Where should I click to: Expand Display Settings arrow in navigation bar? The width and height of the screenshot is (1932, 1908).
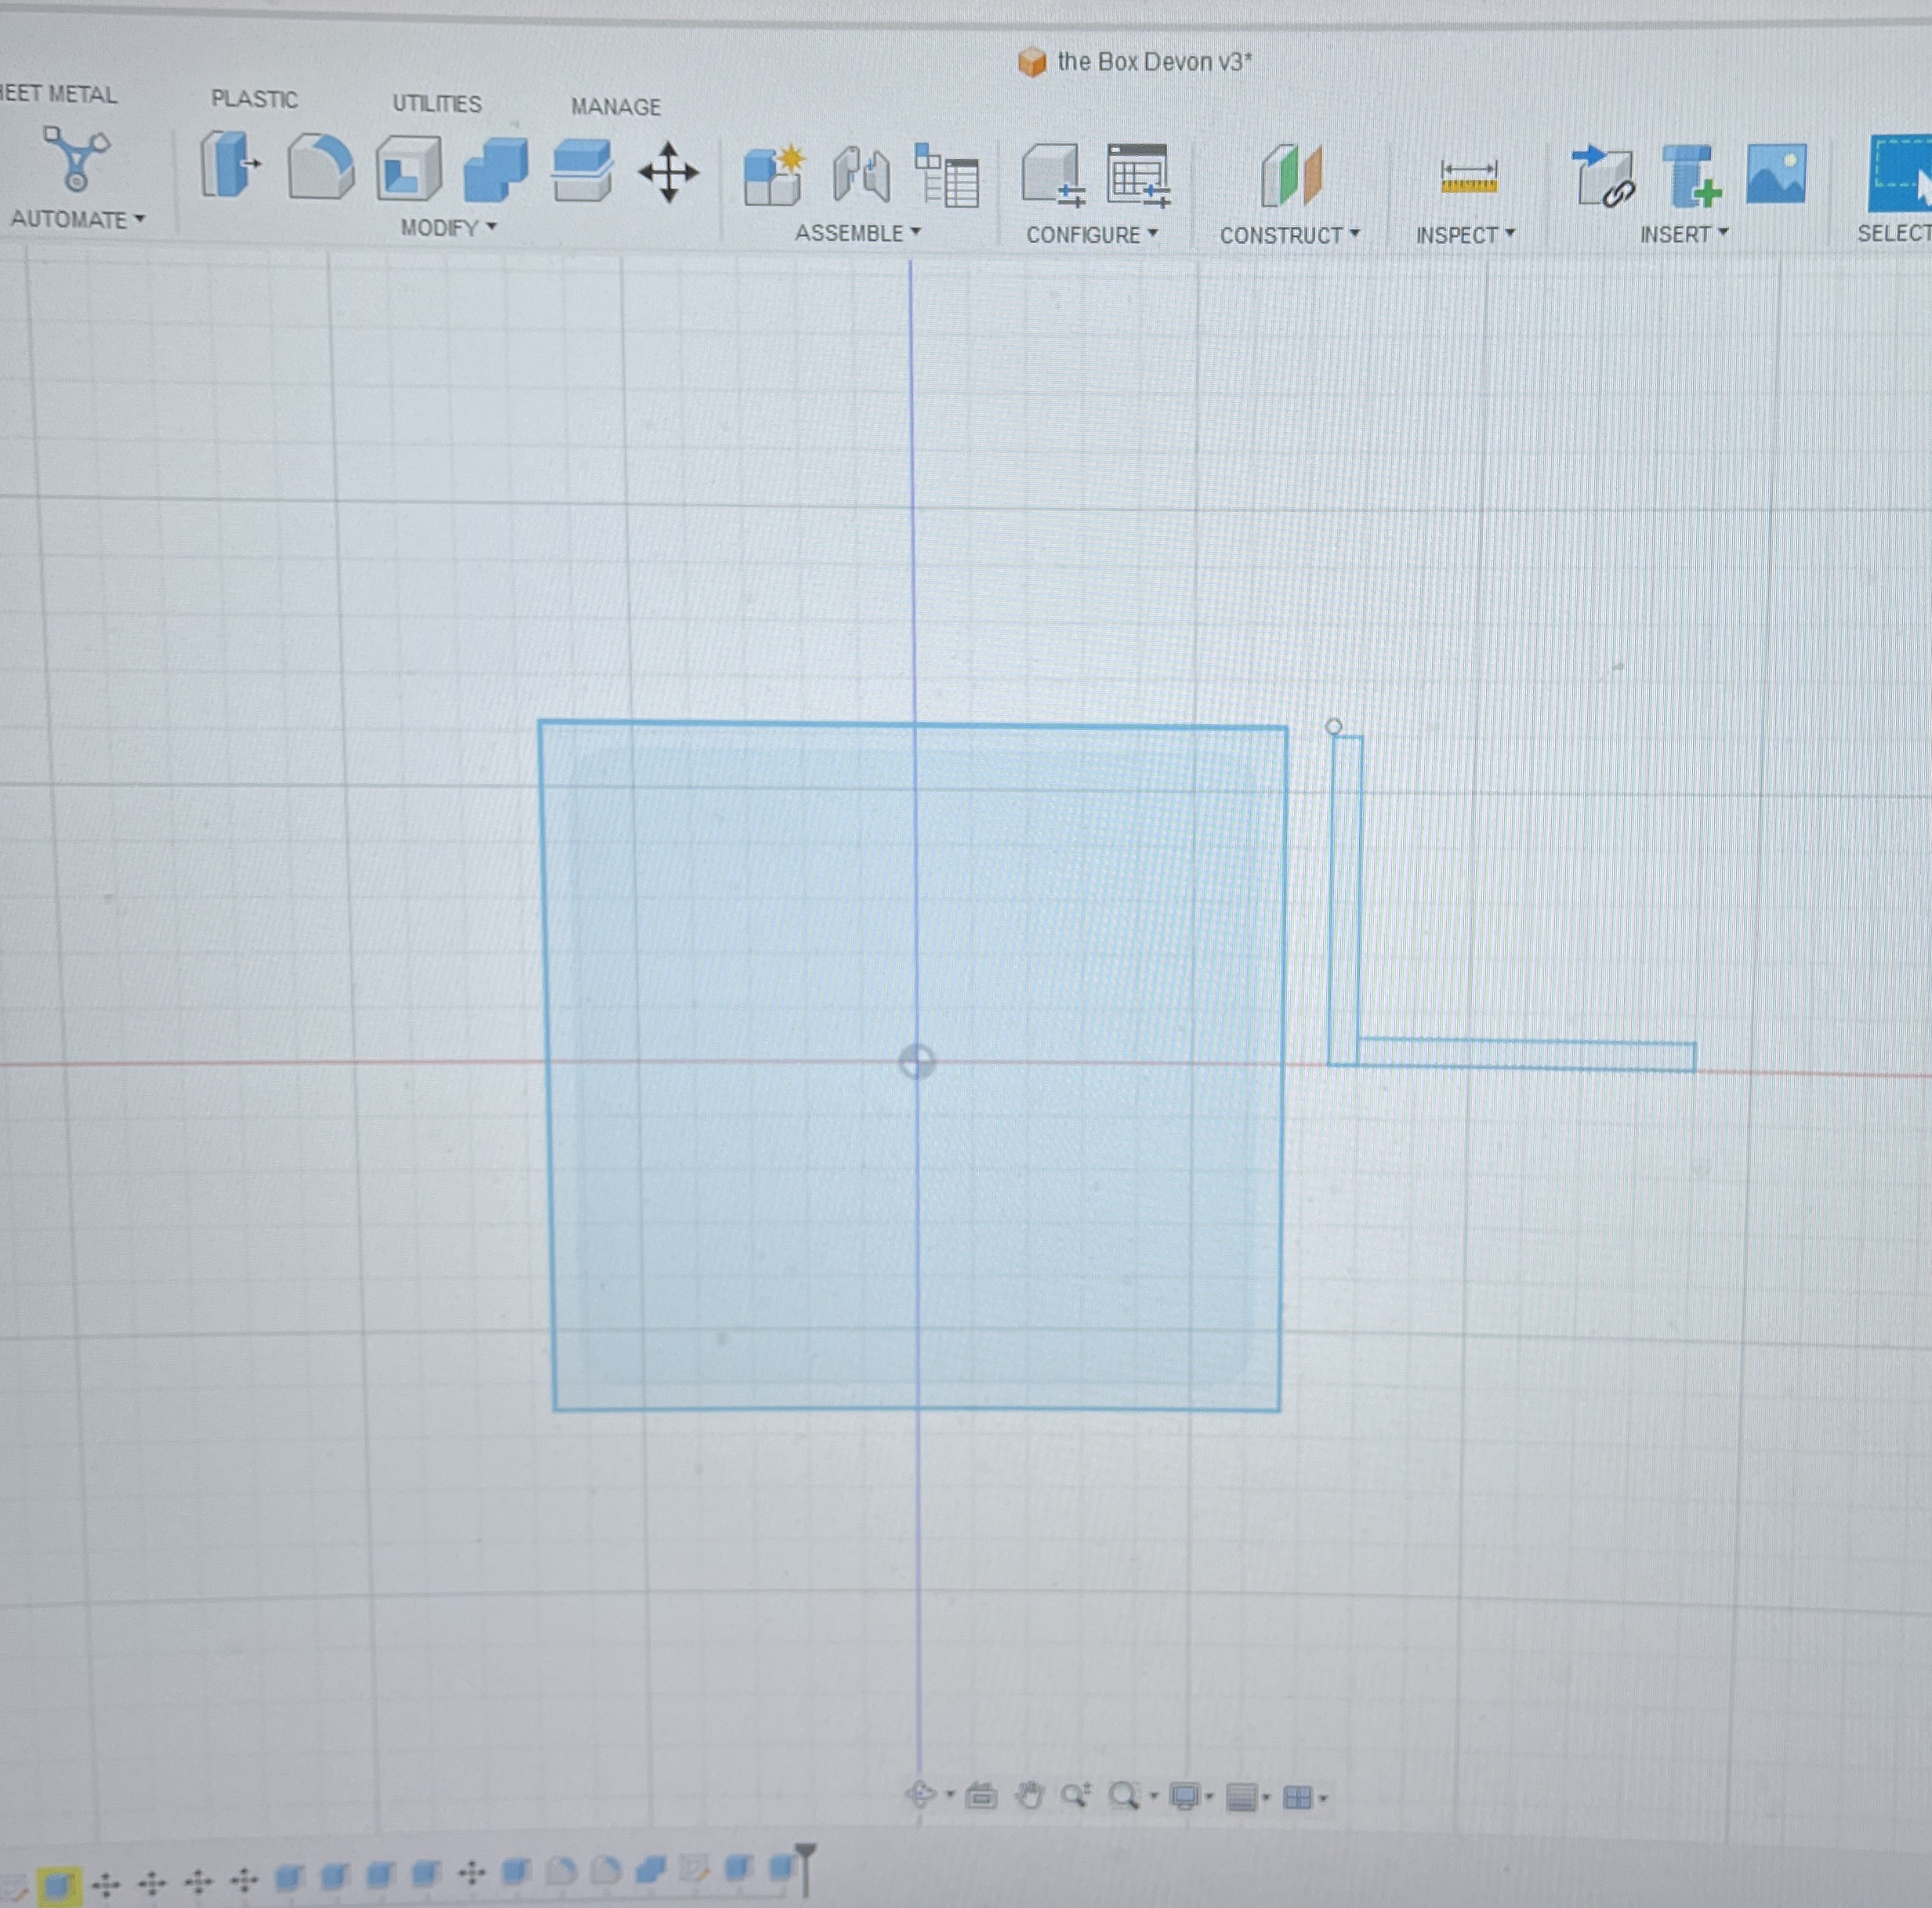[x=1210, y=1797]
